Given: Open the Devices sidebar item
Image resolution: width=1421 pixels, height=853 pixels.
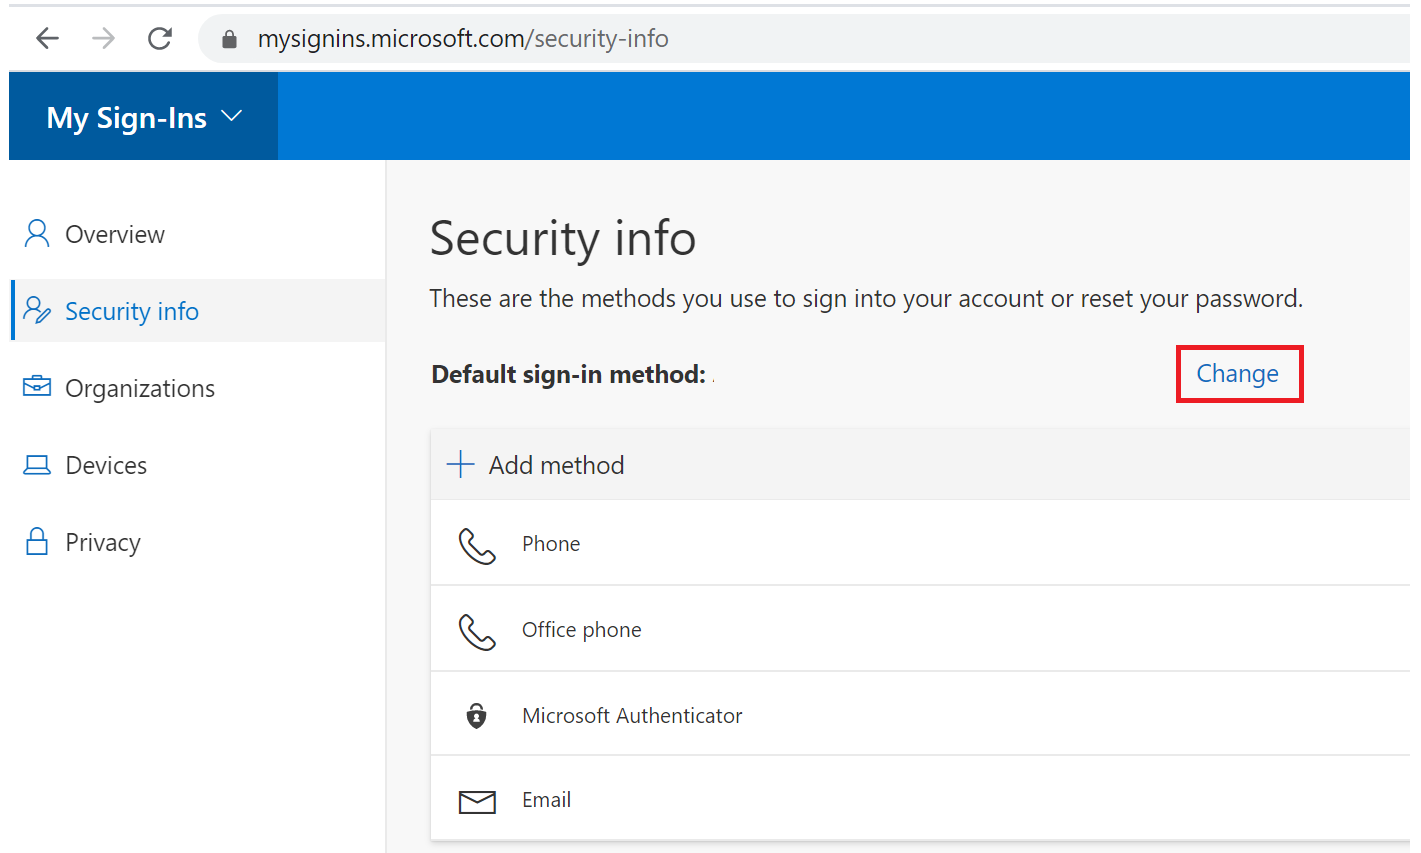Looking at the screenshot, I should [105, 465].
